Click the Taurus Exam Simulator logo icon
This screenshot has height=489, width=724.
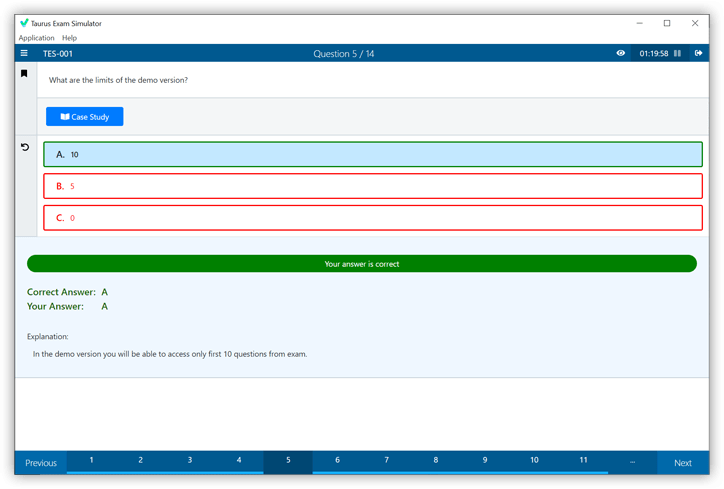coord(24,23)
